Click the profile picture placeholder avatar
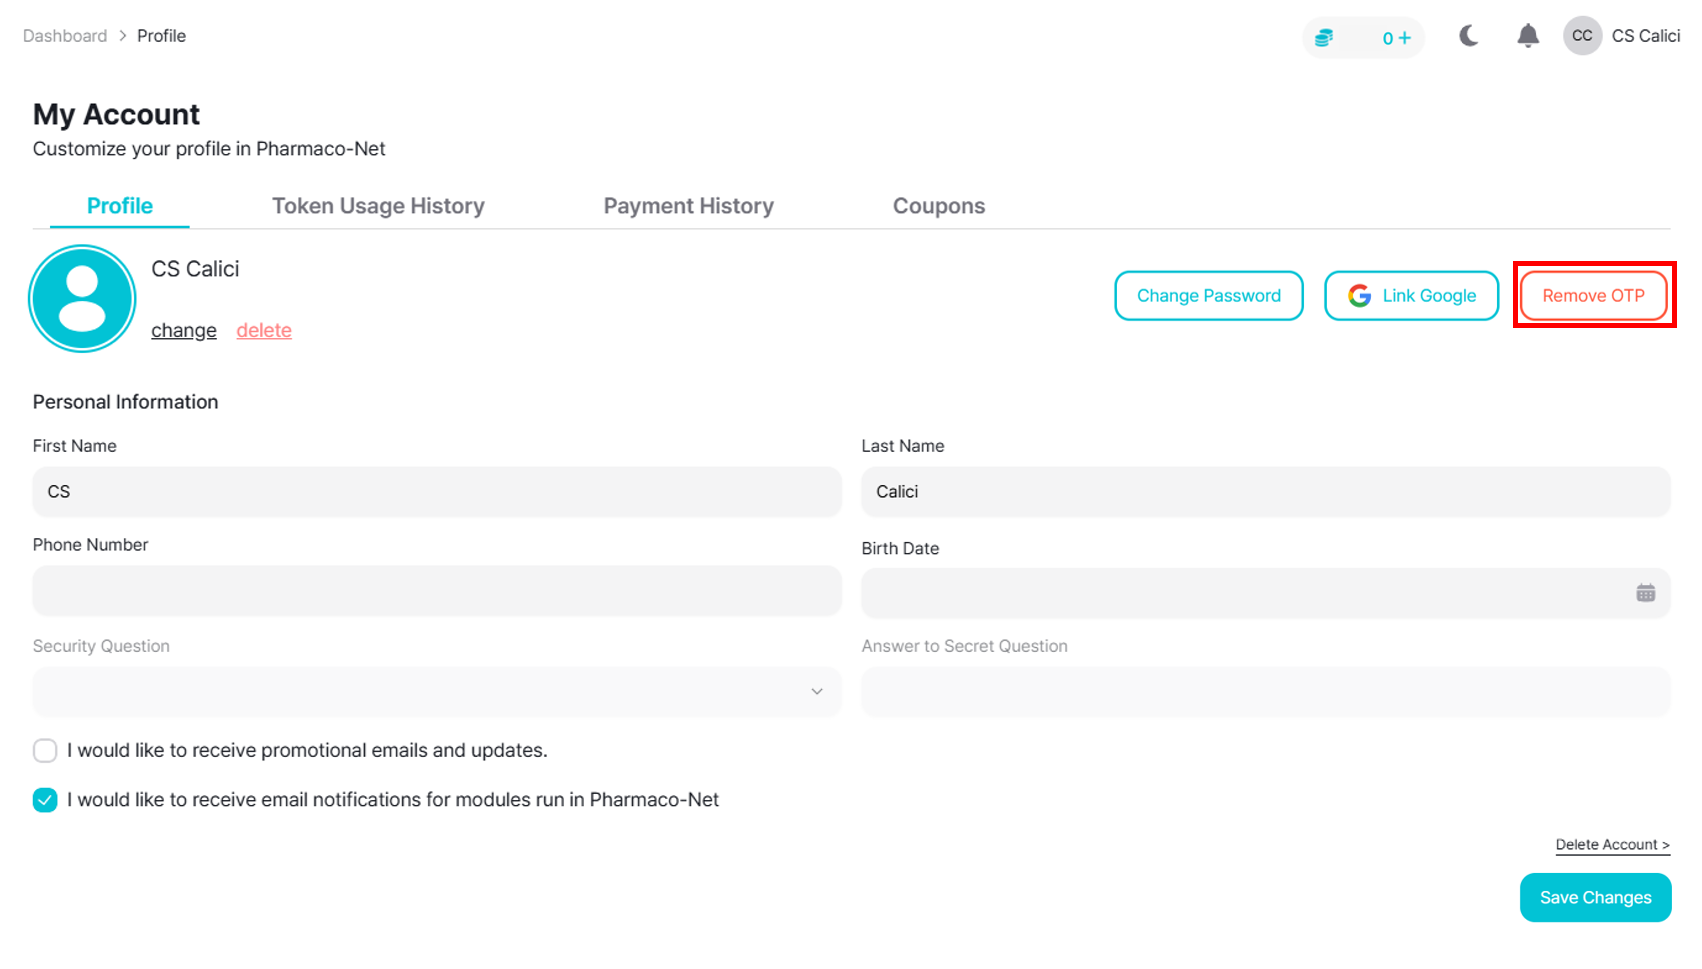 [x=82, y=298]
